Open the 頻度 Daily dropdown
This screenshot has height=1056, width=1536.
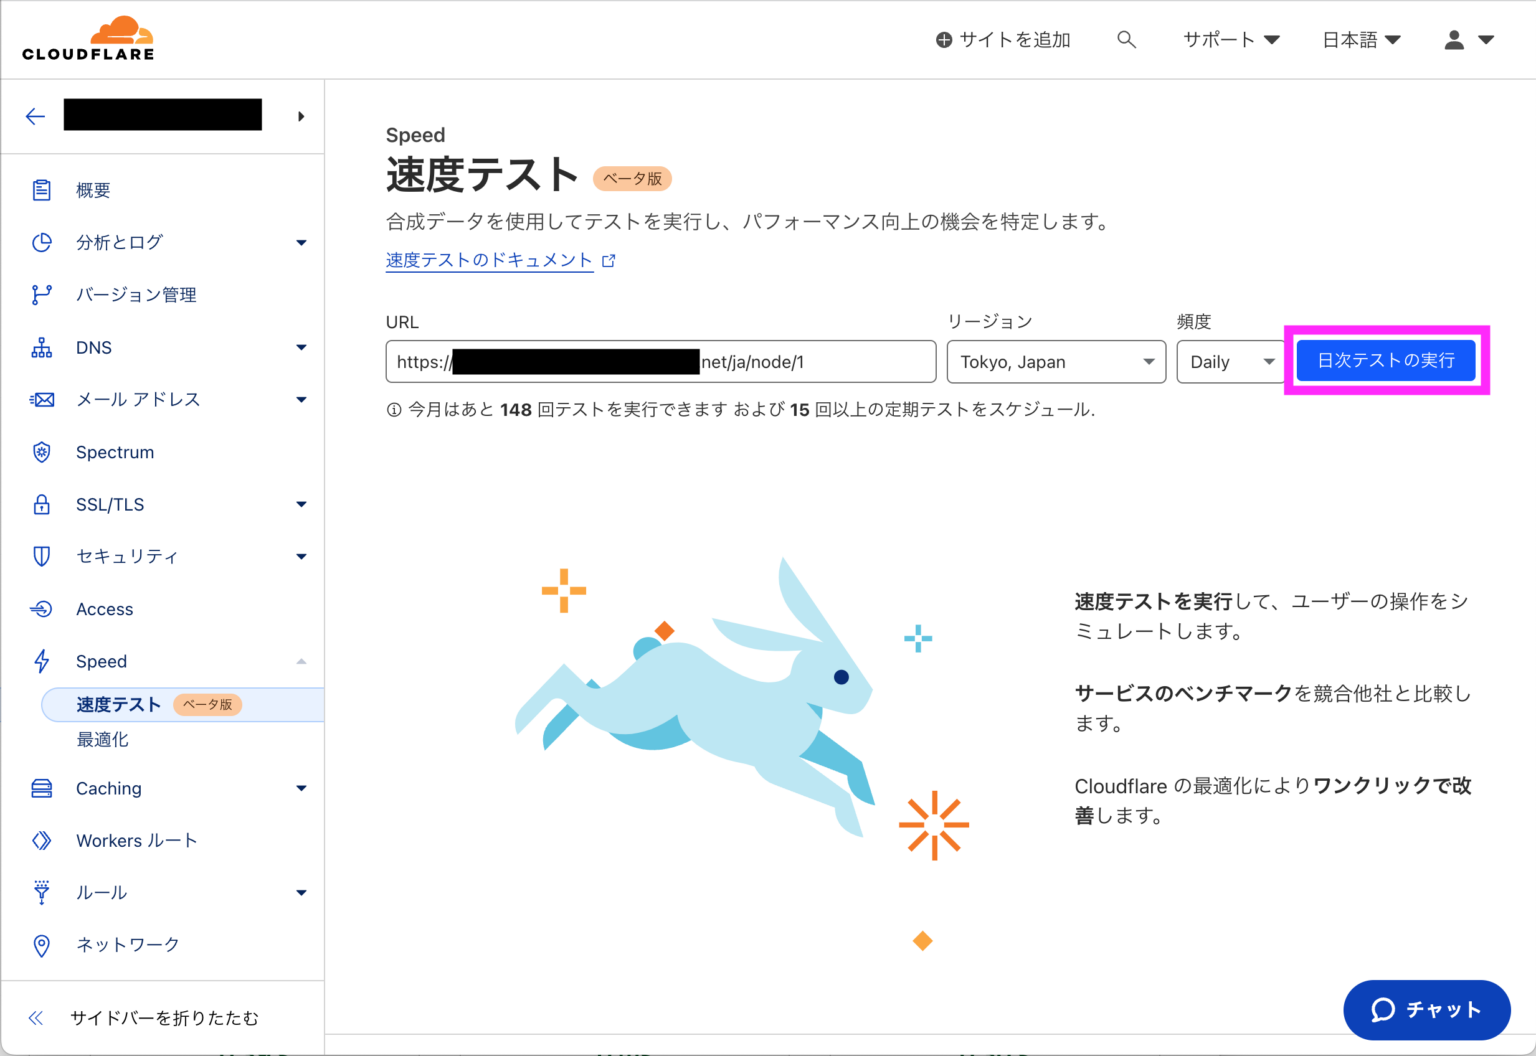[x=1228, y=361]
